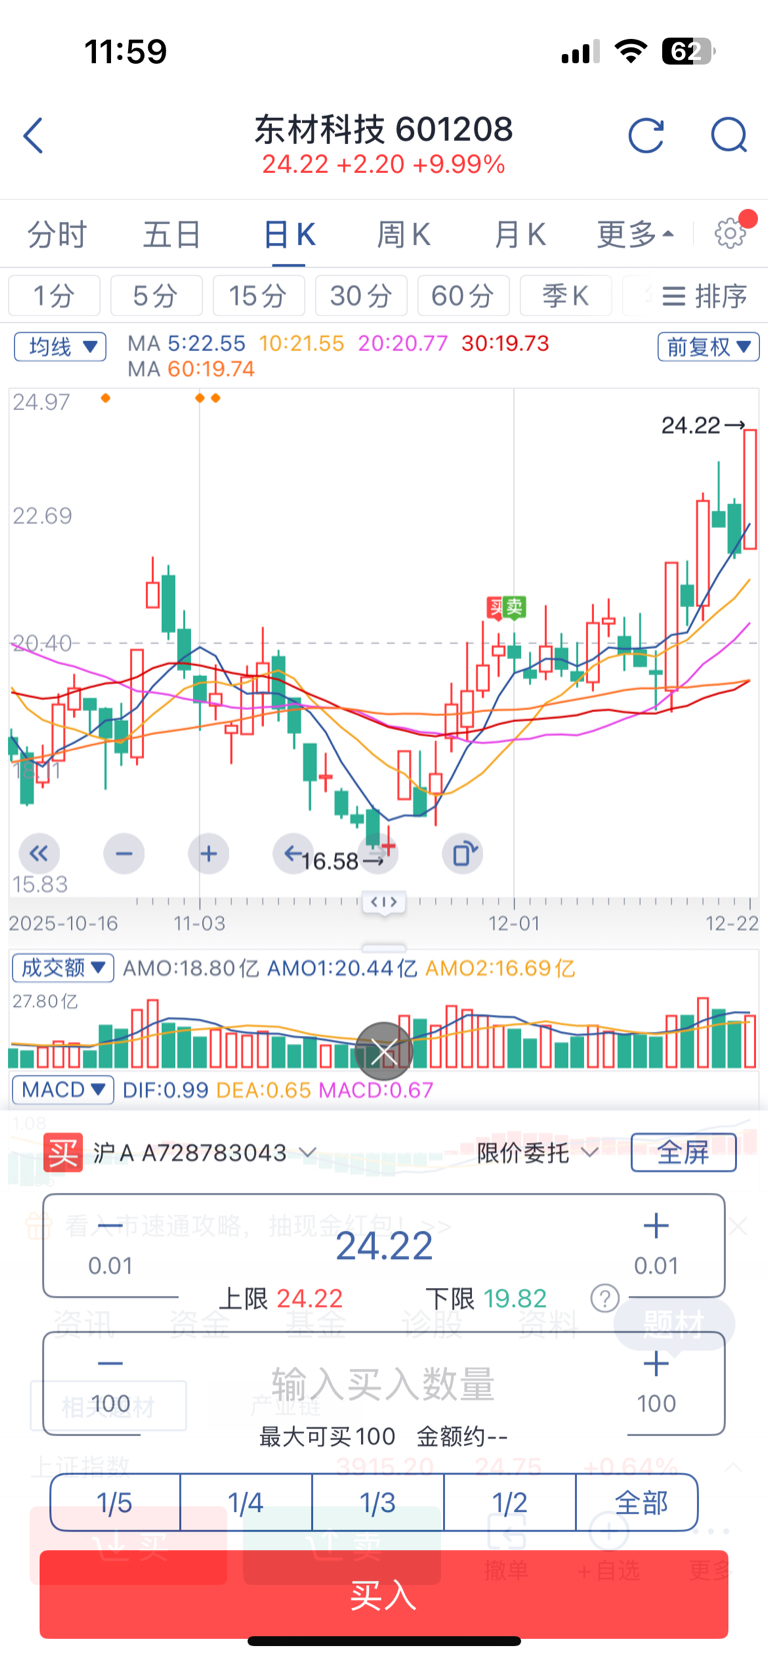Tap the 输入买入数量 quantity field
This screenshot has width=768, height=1663.
[384, 1385]
